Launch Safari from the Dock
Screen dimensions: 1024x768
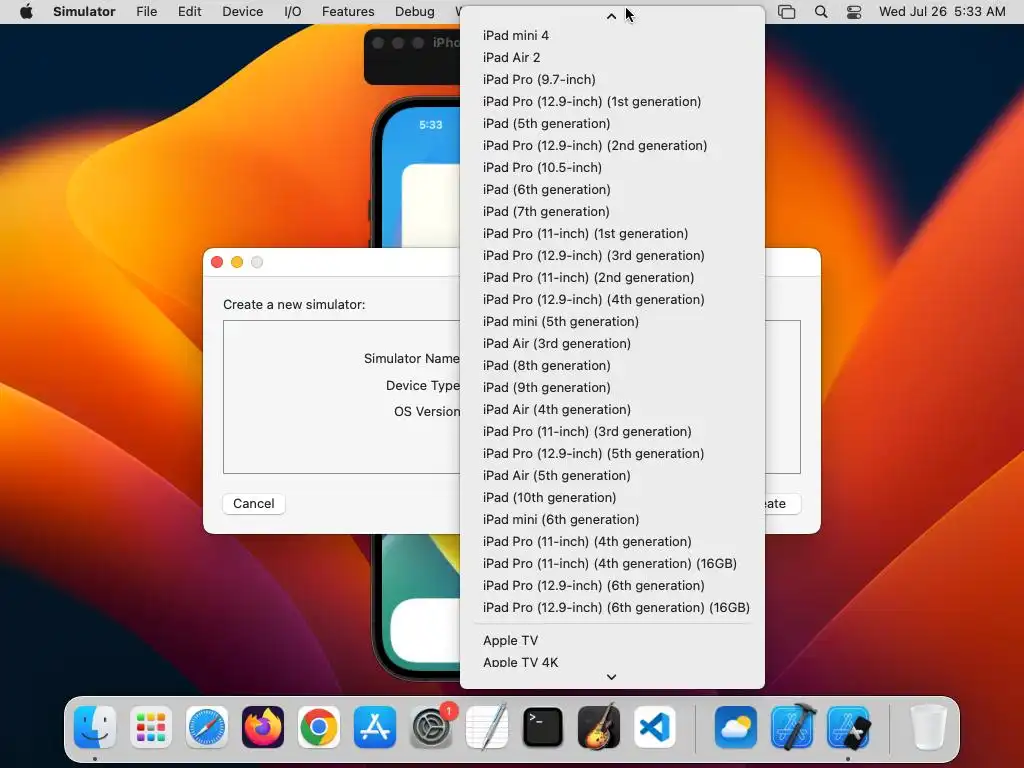207,727
